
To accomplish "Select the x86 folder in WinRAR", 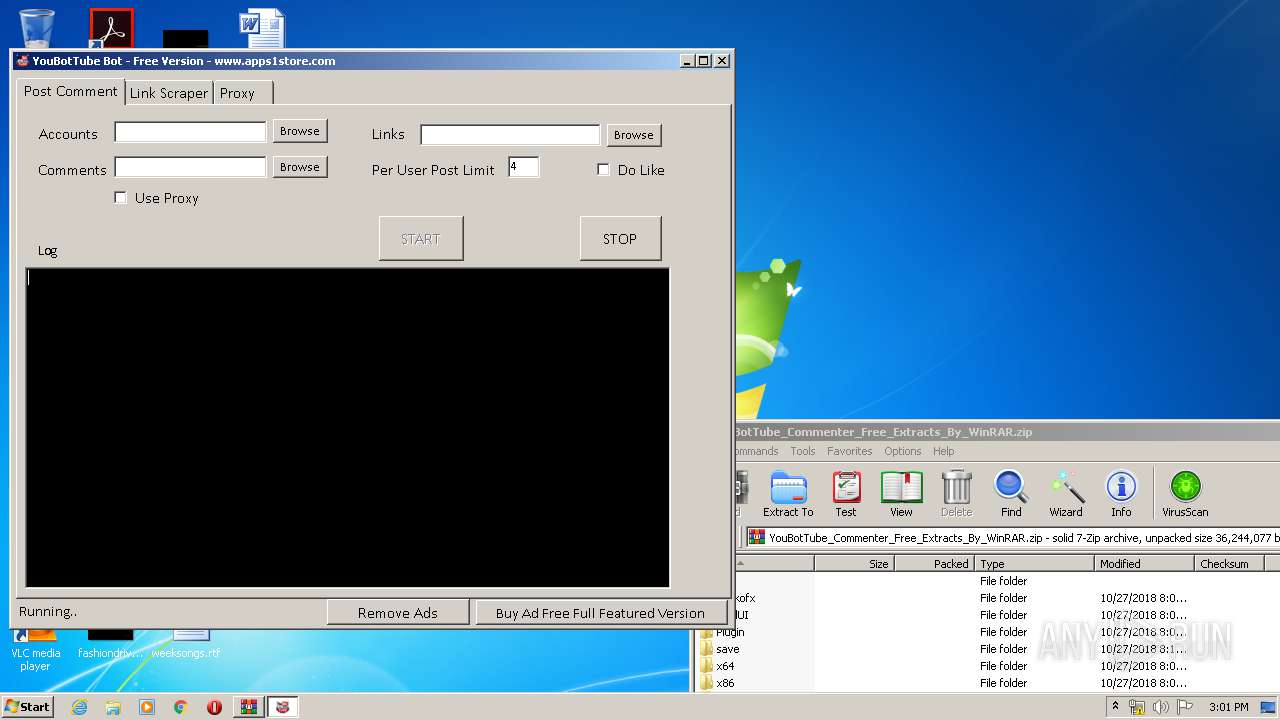I will coord(725,683).
